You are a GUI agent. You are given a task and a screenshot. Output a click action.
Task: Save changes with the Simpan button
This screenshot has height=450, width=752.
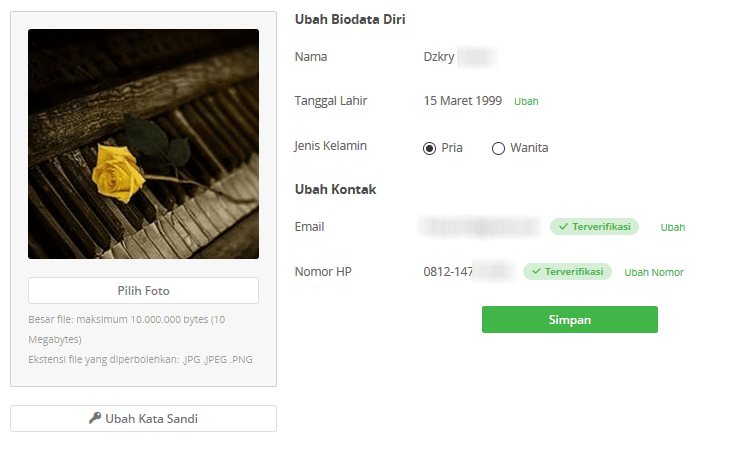pos(570,320)
